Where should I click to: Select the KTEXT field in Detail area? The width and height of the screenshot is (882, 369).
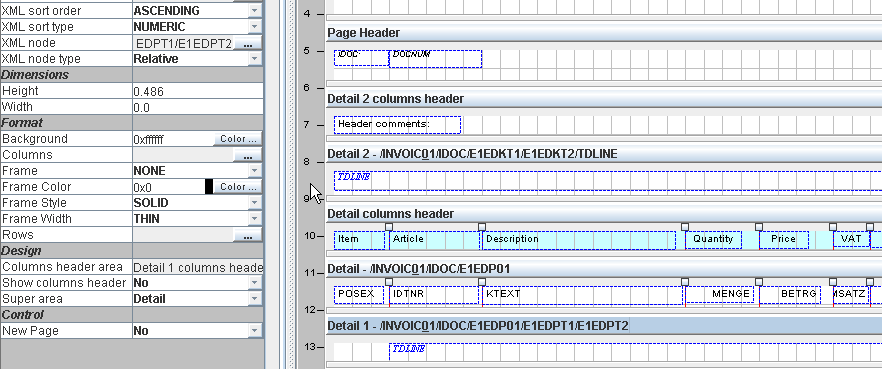coord(582,295)
